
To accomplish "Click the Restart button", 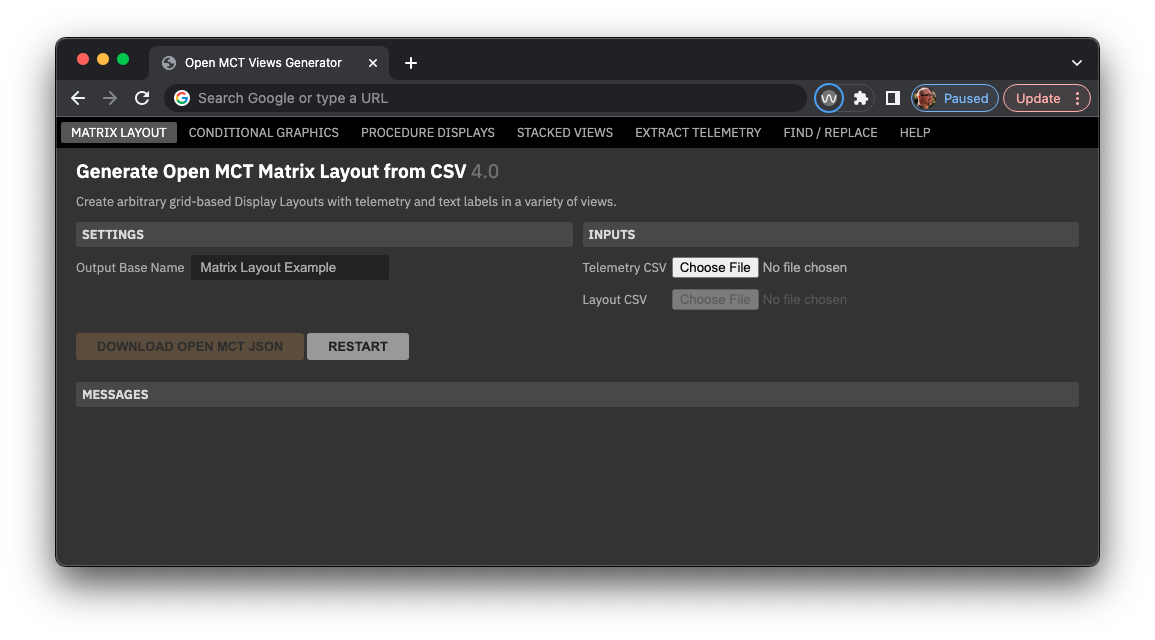I will [x=358, y=346].
